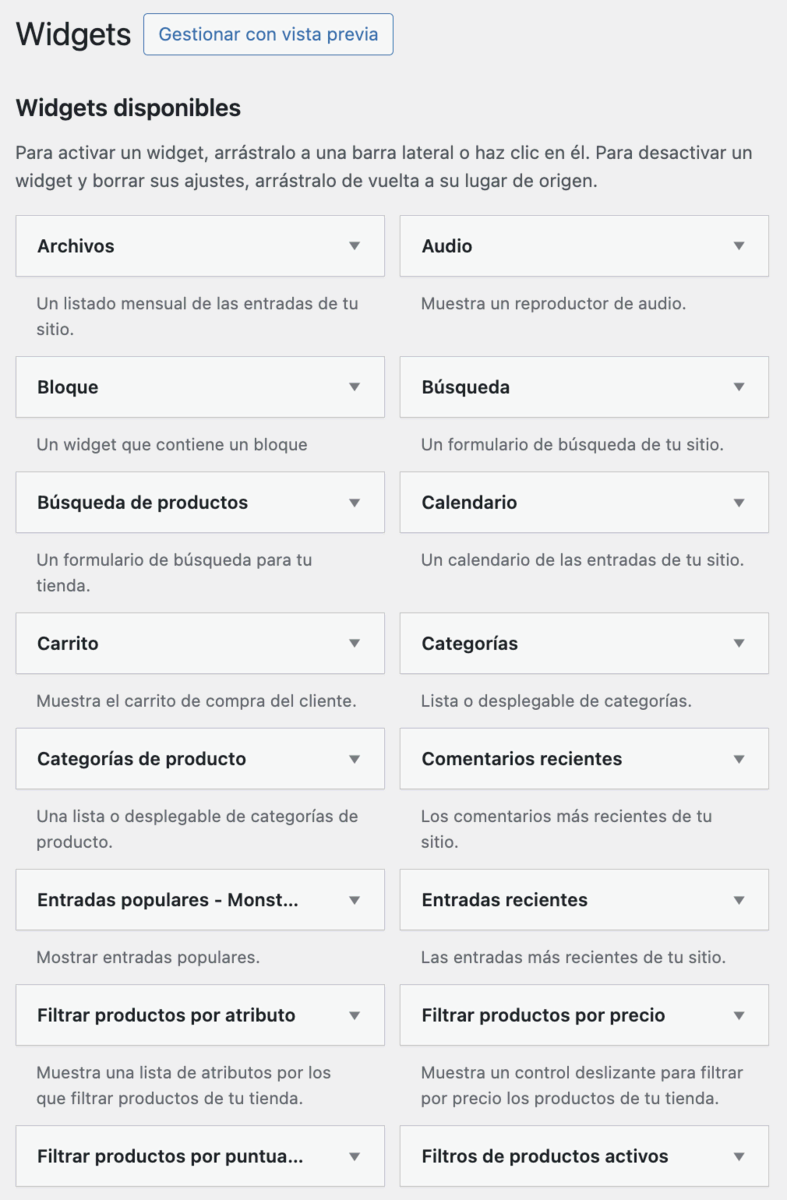Expand the Archivos widget arrow

(354, 246)
